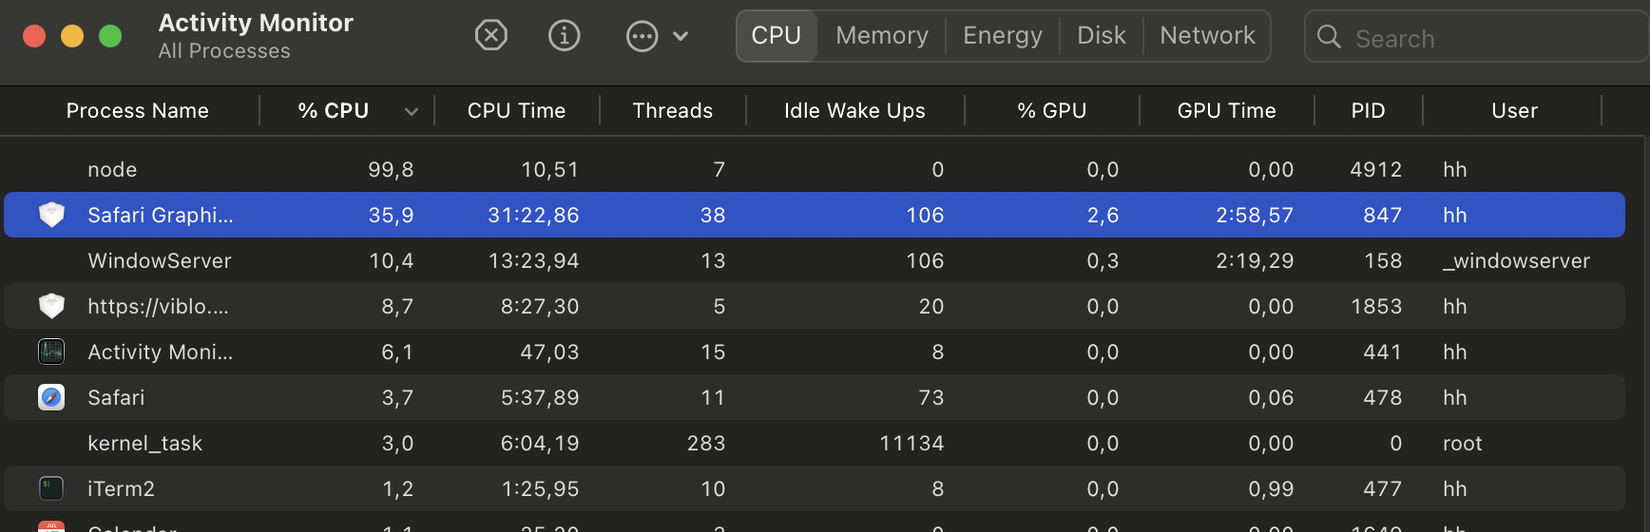The image size is (1650, 532).
Task: Switch to the Memory tab
Action: point(882,36)
